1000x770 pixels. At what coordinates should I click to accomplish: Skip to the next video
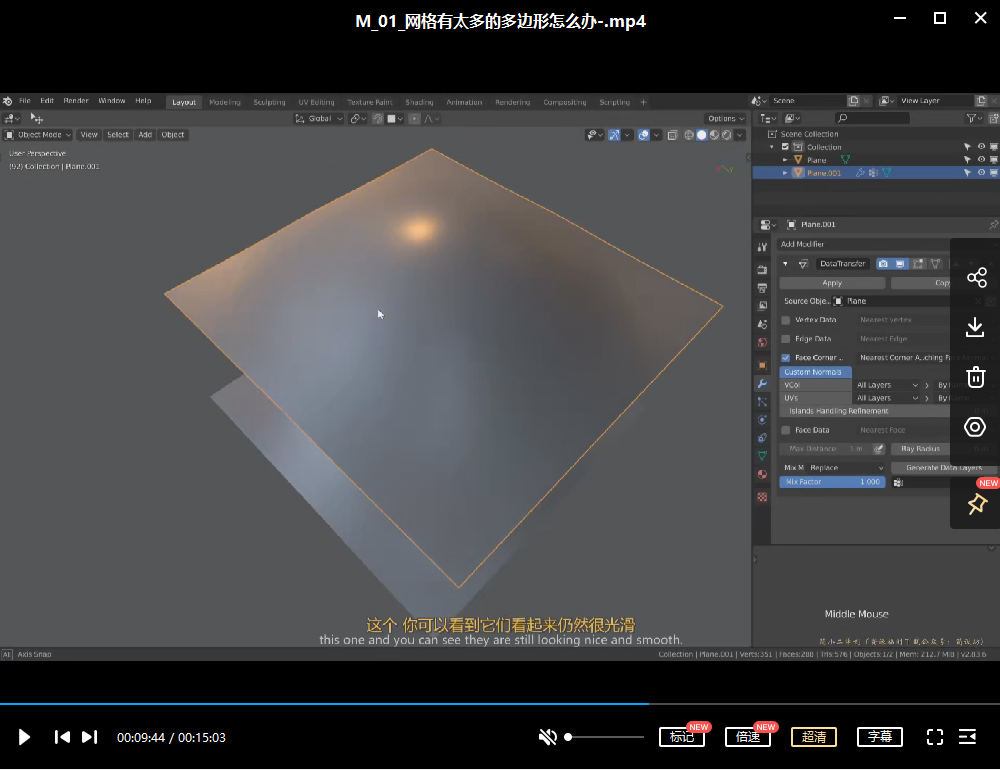(89, 737)
